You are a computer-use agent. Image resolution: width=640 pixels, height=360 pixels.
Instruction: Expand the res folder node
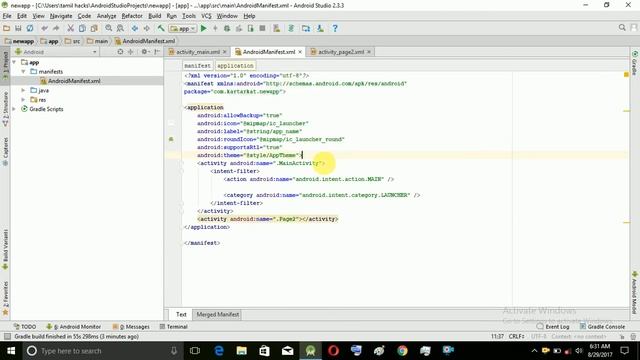coord(24,100)
